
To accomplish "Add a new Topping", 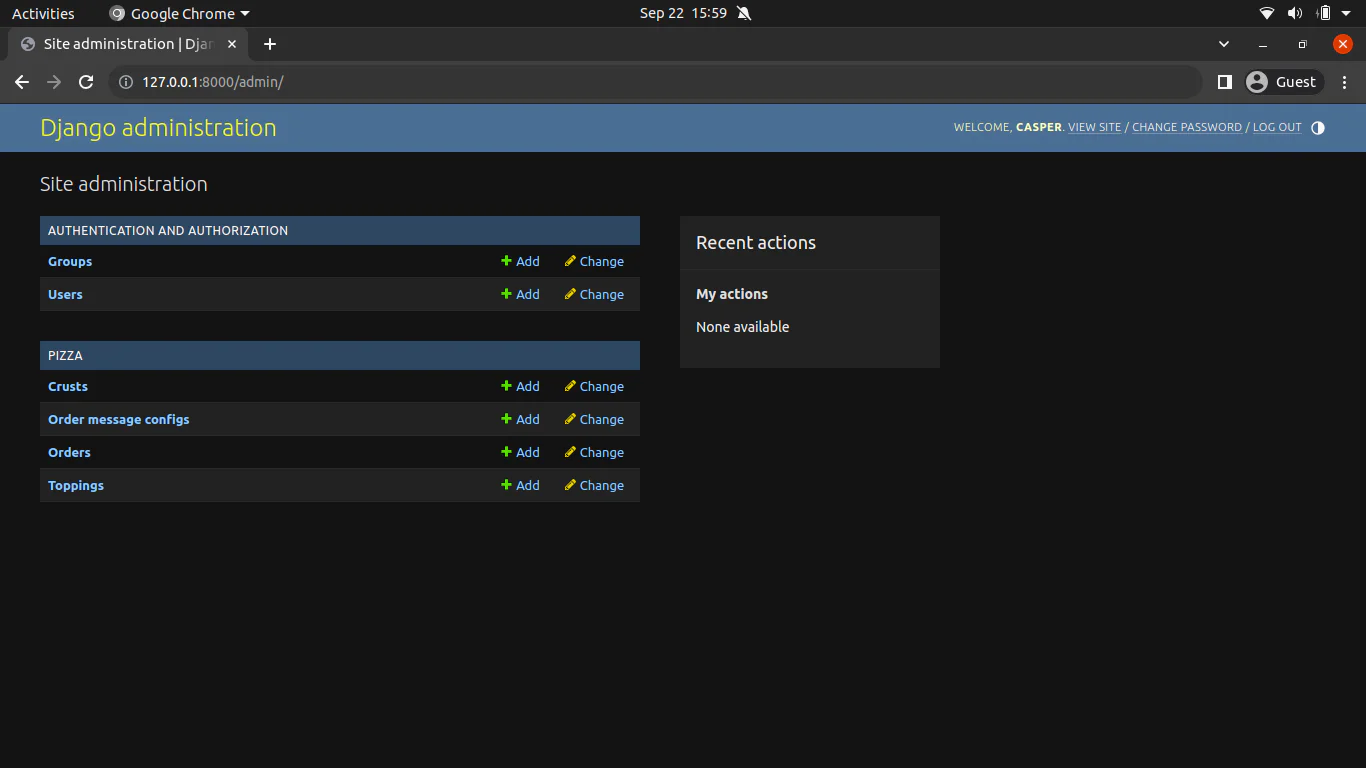I will [x=520, y=486].
